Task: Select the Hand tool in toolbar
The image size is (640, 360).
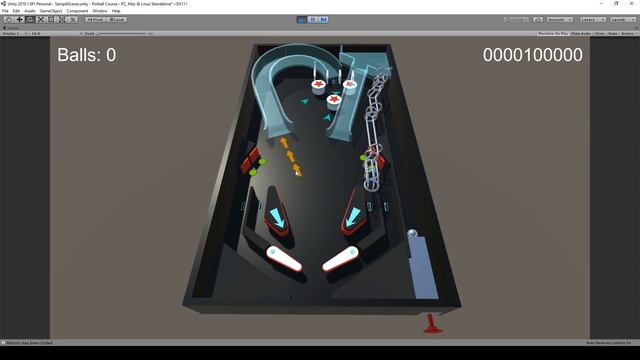Action: coord(9,20)
